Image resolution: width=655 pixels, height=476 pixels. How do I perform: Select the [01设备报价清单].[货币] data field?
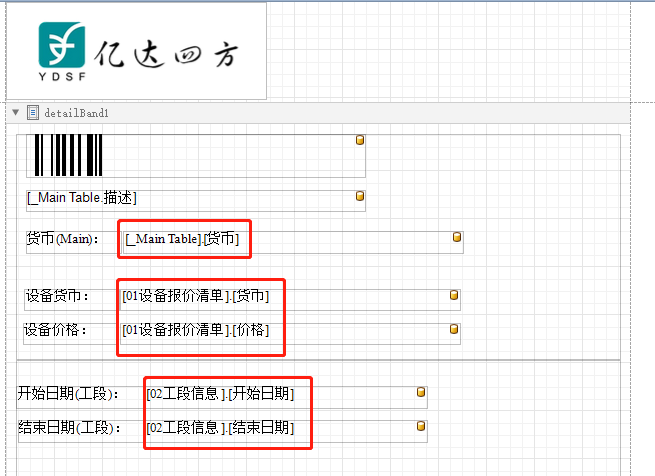(196, 296)
